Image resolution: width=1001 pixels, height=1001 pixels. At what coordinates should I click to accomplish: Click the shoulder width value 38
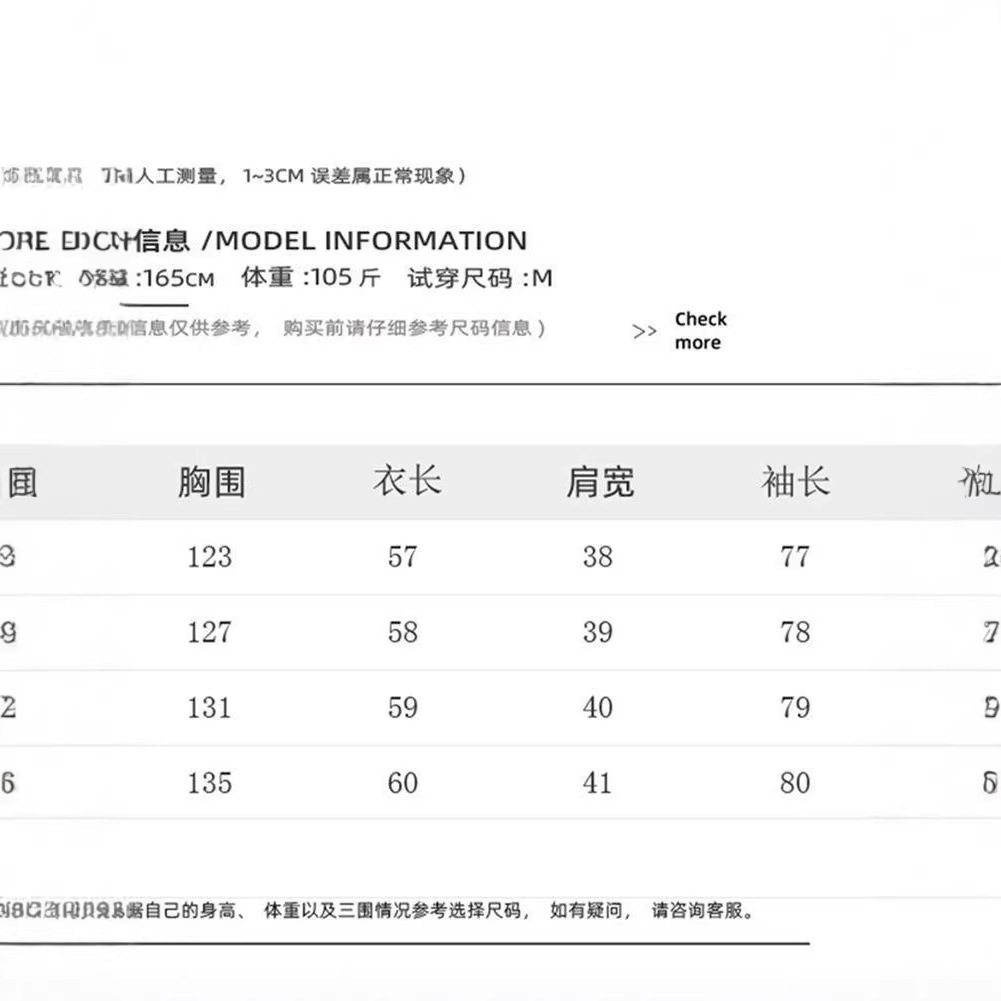(598, 557)
